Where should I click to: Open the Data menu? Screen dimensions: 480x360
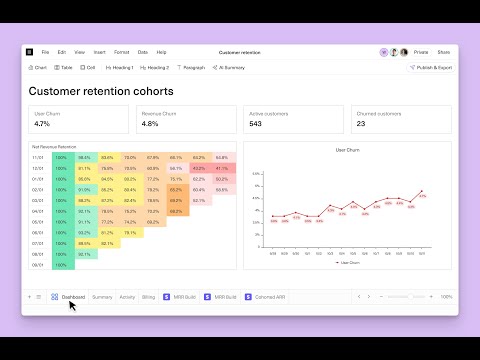pos(143,52)
